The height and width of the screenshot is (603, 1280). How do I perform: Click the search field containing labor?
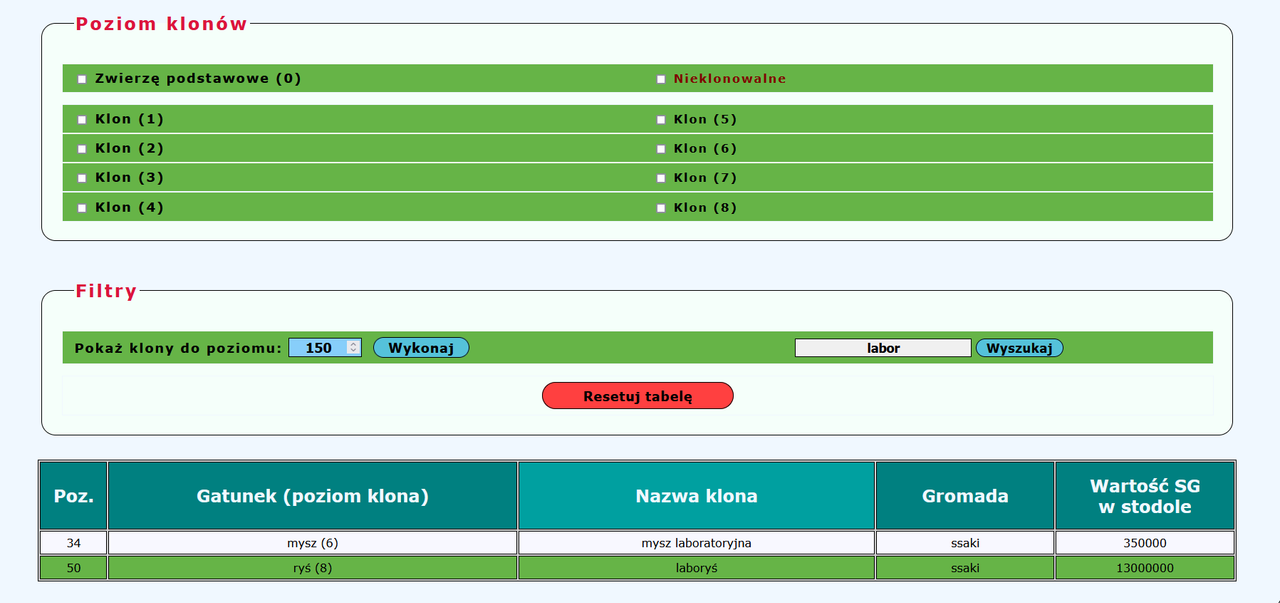tap(883, 348)
